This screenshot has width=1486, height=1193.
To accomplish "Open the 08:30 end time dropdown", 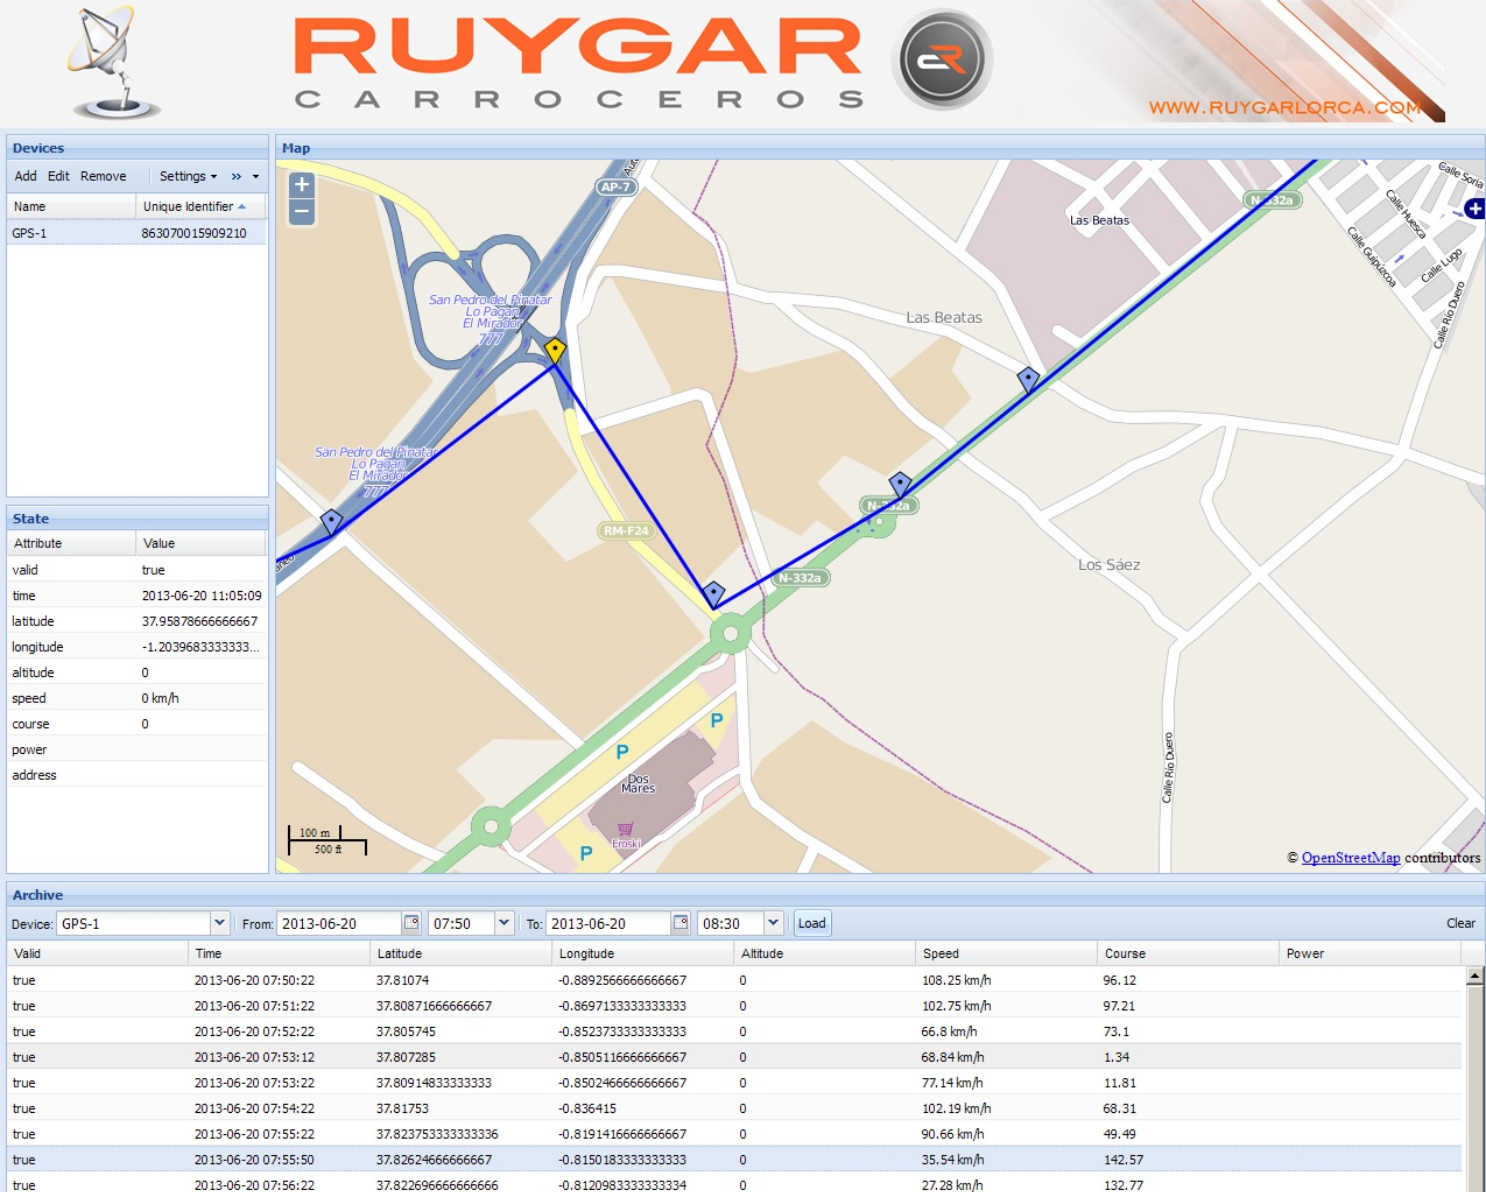I will 773,923.
